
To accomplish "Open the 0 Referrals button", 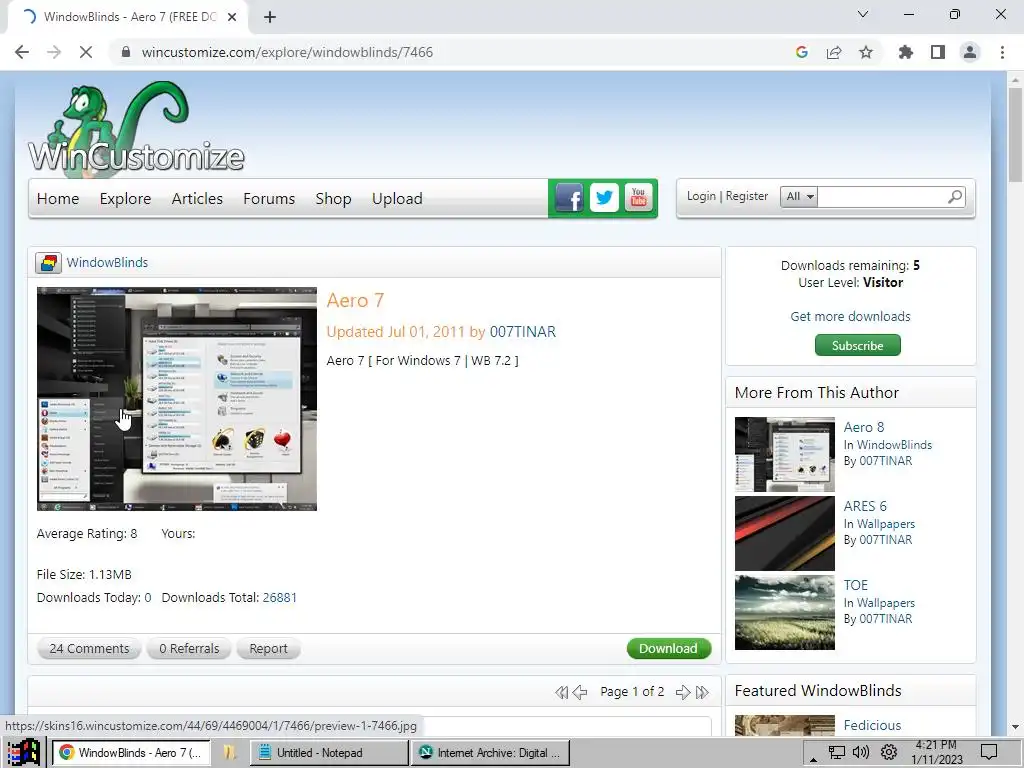I will click(189, 648).
